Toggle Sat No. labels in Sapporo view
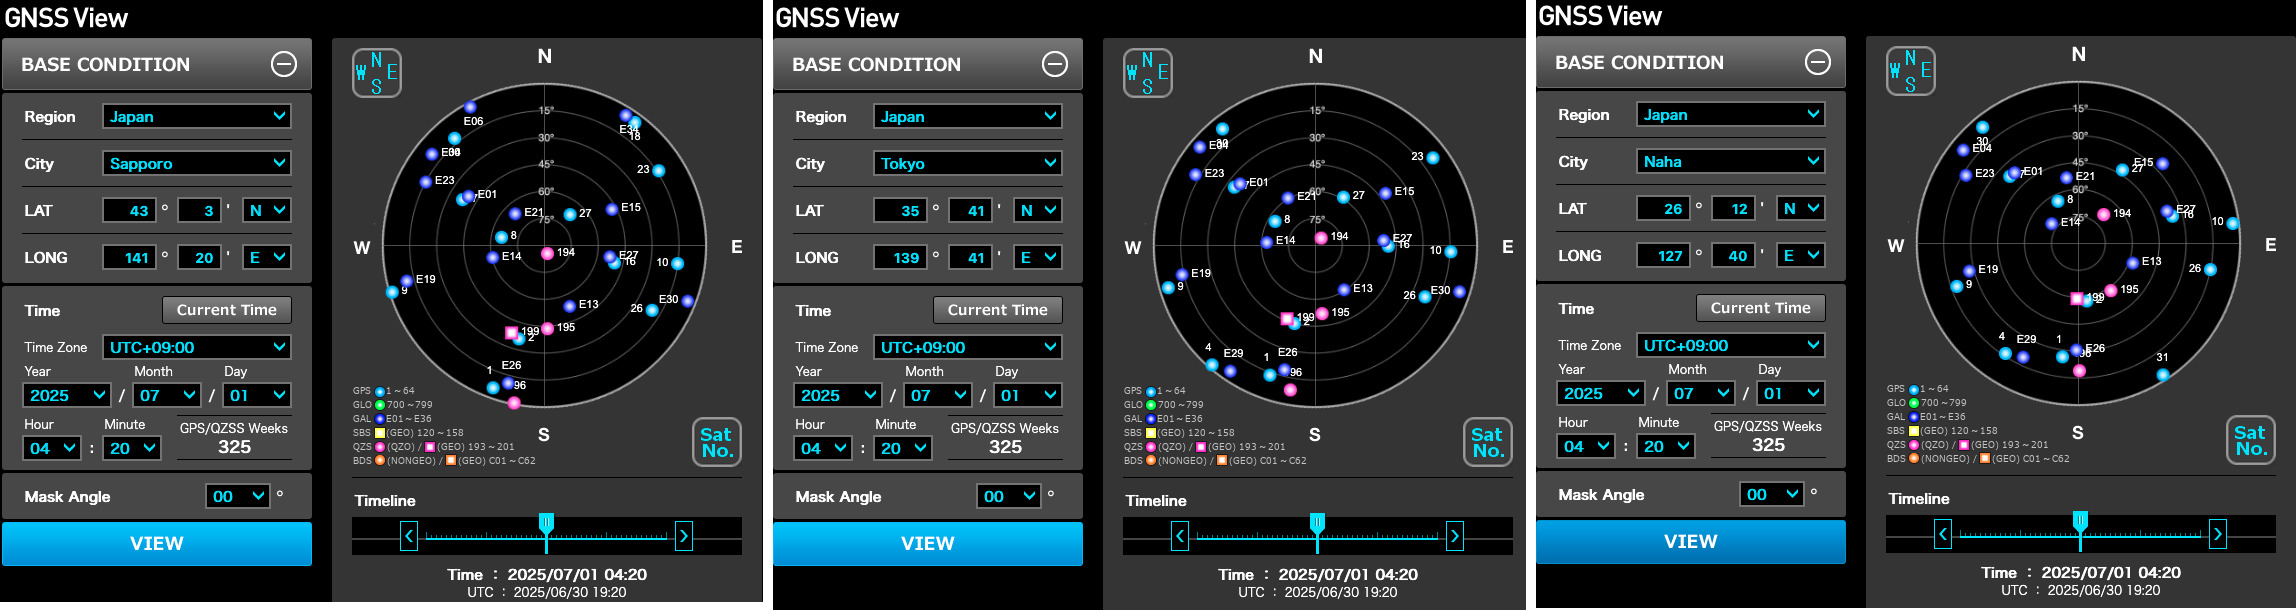 pyautogui.click(x=717, y=442)
